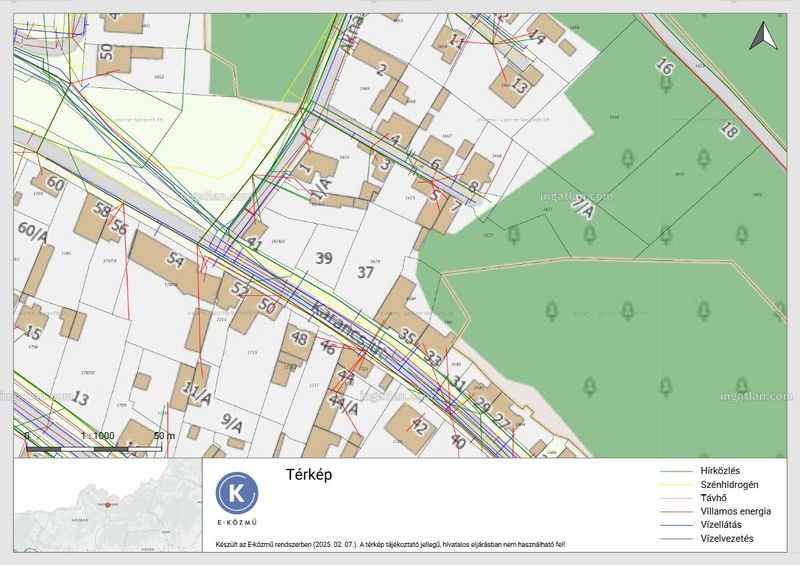
Task: Click house number 6 label
Action: [x=435, y=163]
